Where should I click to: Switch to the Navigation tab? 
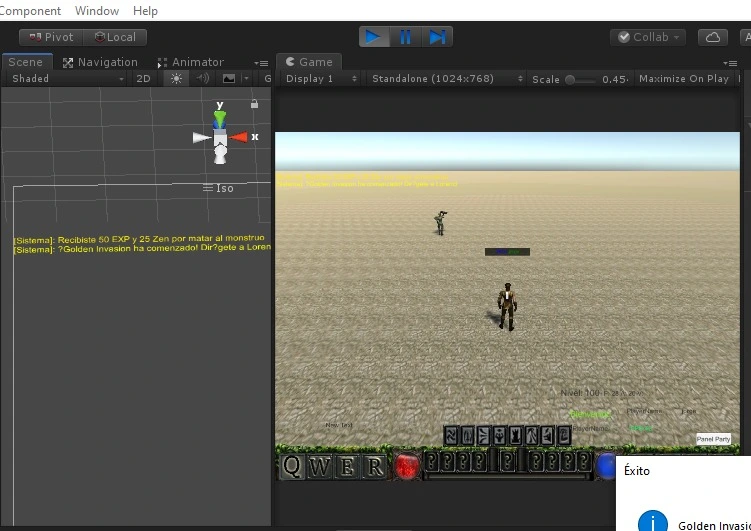coord(101,62)
